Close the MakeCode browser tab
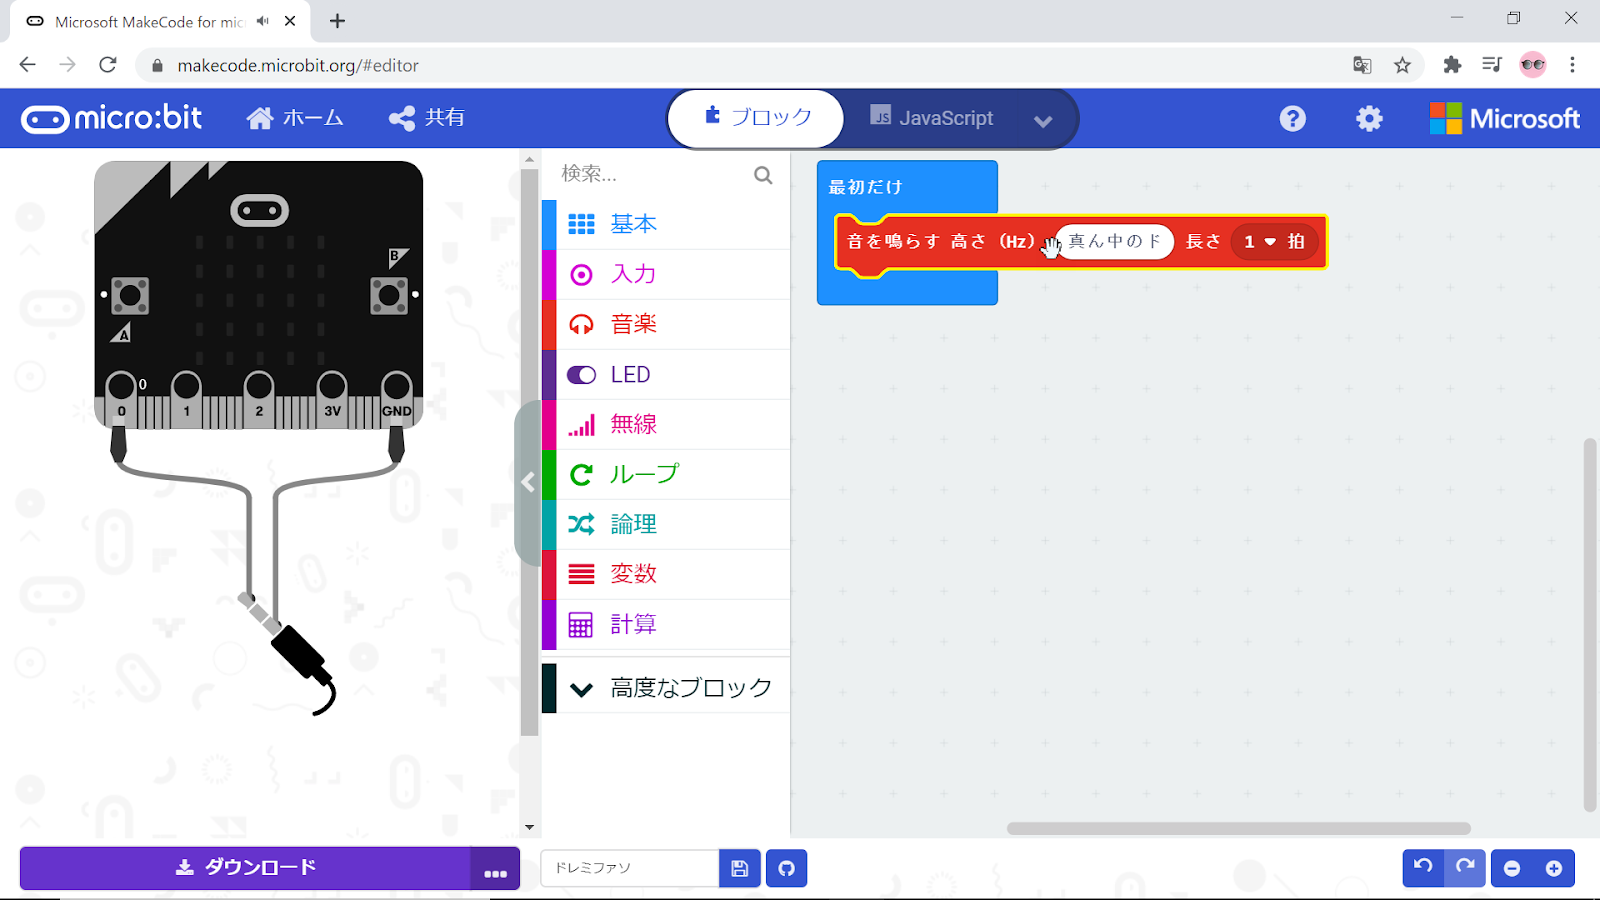 290,21
